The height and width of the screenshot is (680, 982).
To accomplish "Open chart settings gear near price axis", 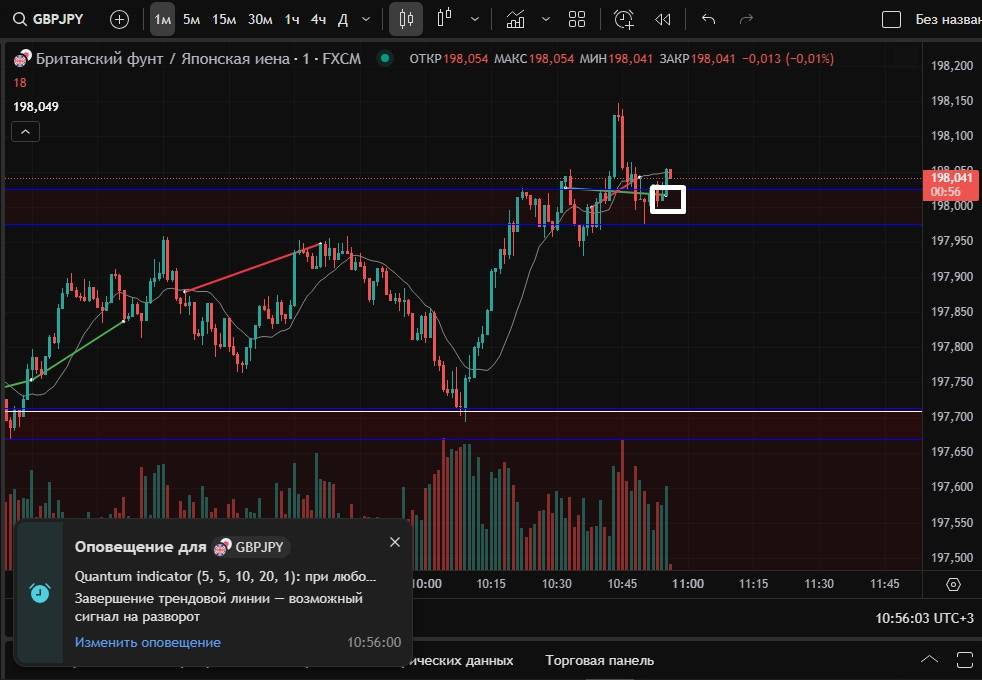I will coord(953,585).
